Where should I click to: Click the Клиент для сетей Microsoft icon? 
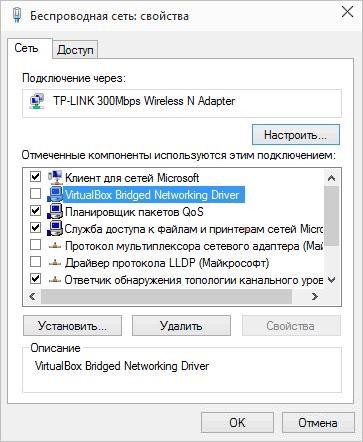55,177
